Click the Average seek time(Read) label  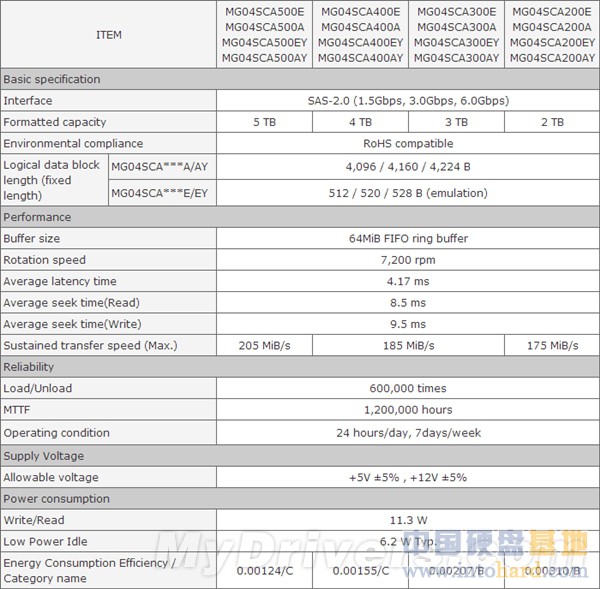point(72,303)
